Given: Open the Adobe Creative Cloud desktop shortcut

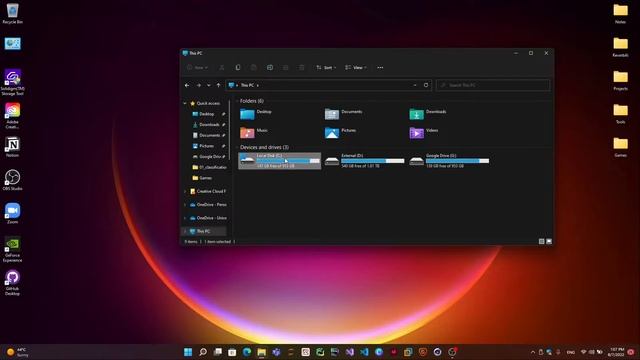Looking at the screenshot, I should pos(13,116).
